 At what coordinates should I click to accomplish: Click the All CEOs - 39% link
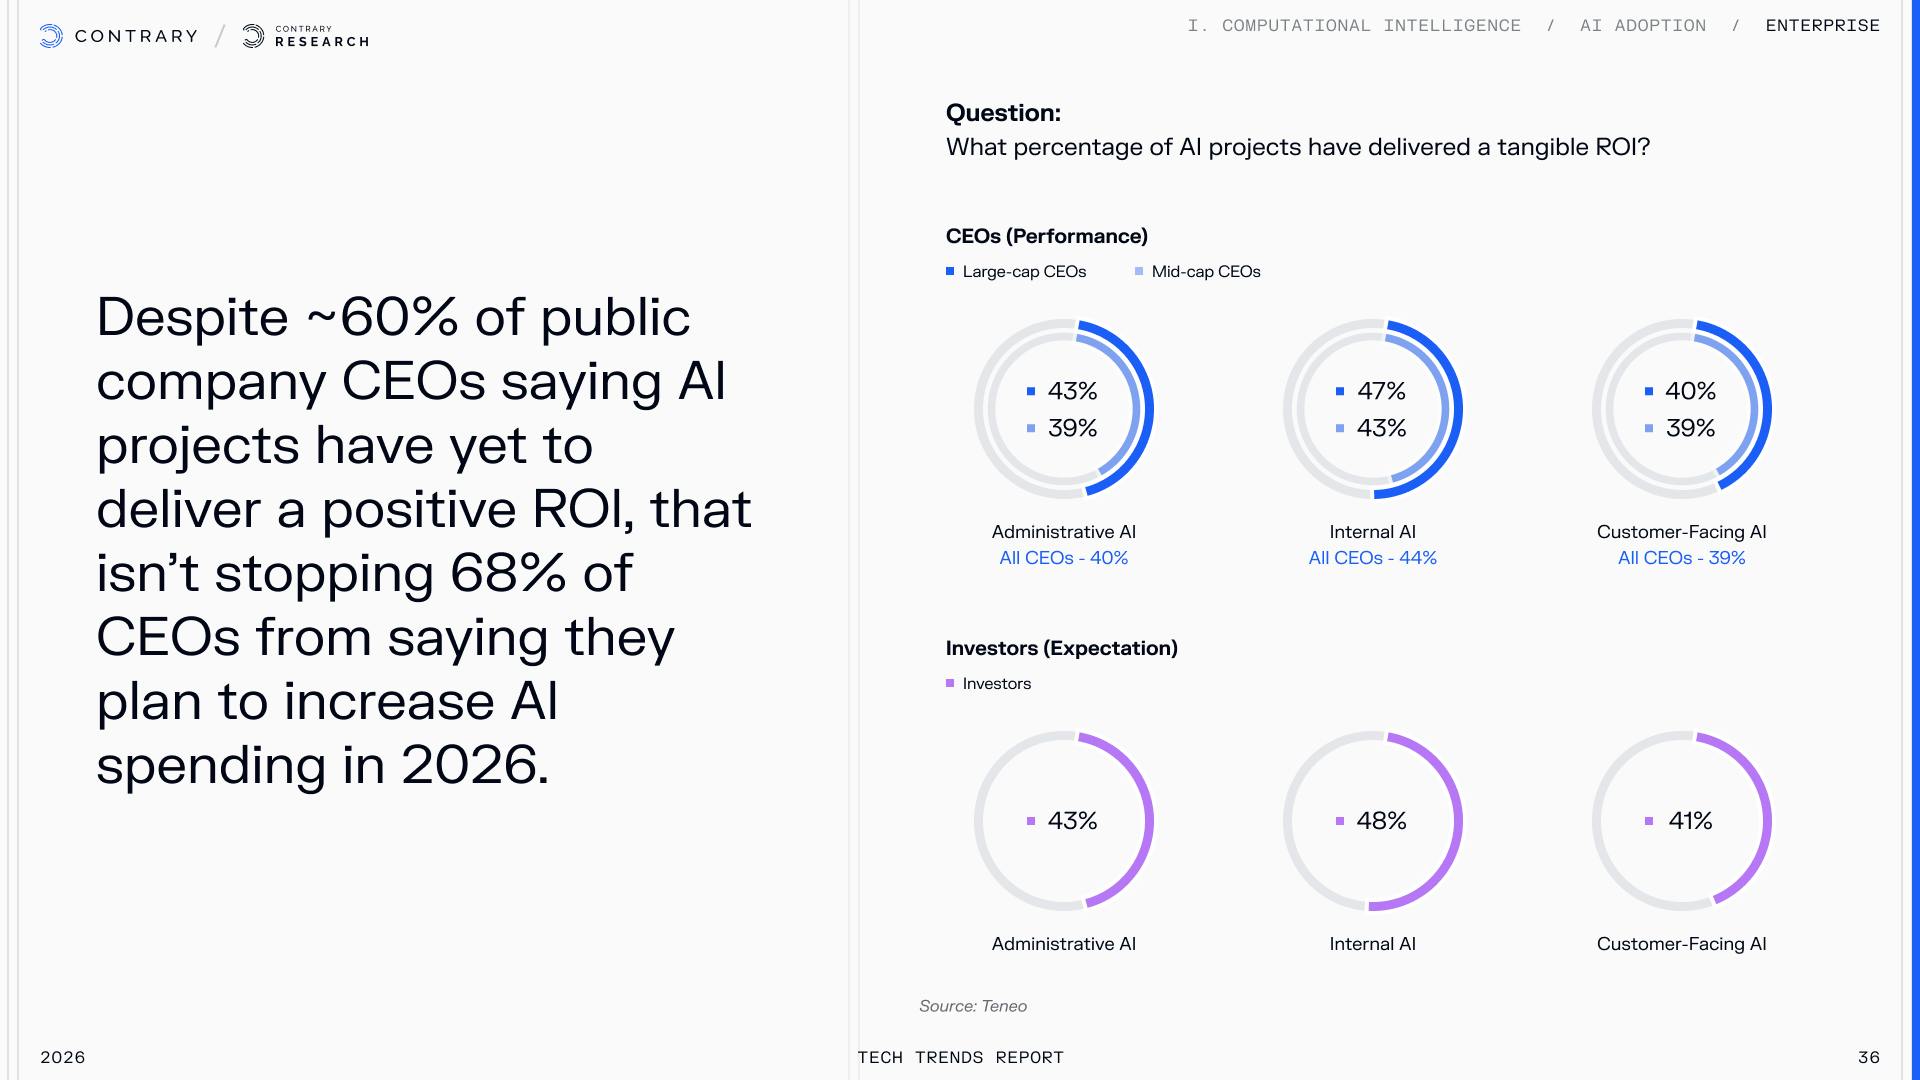click(x=1682, y=558)
